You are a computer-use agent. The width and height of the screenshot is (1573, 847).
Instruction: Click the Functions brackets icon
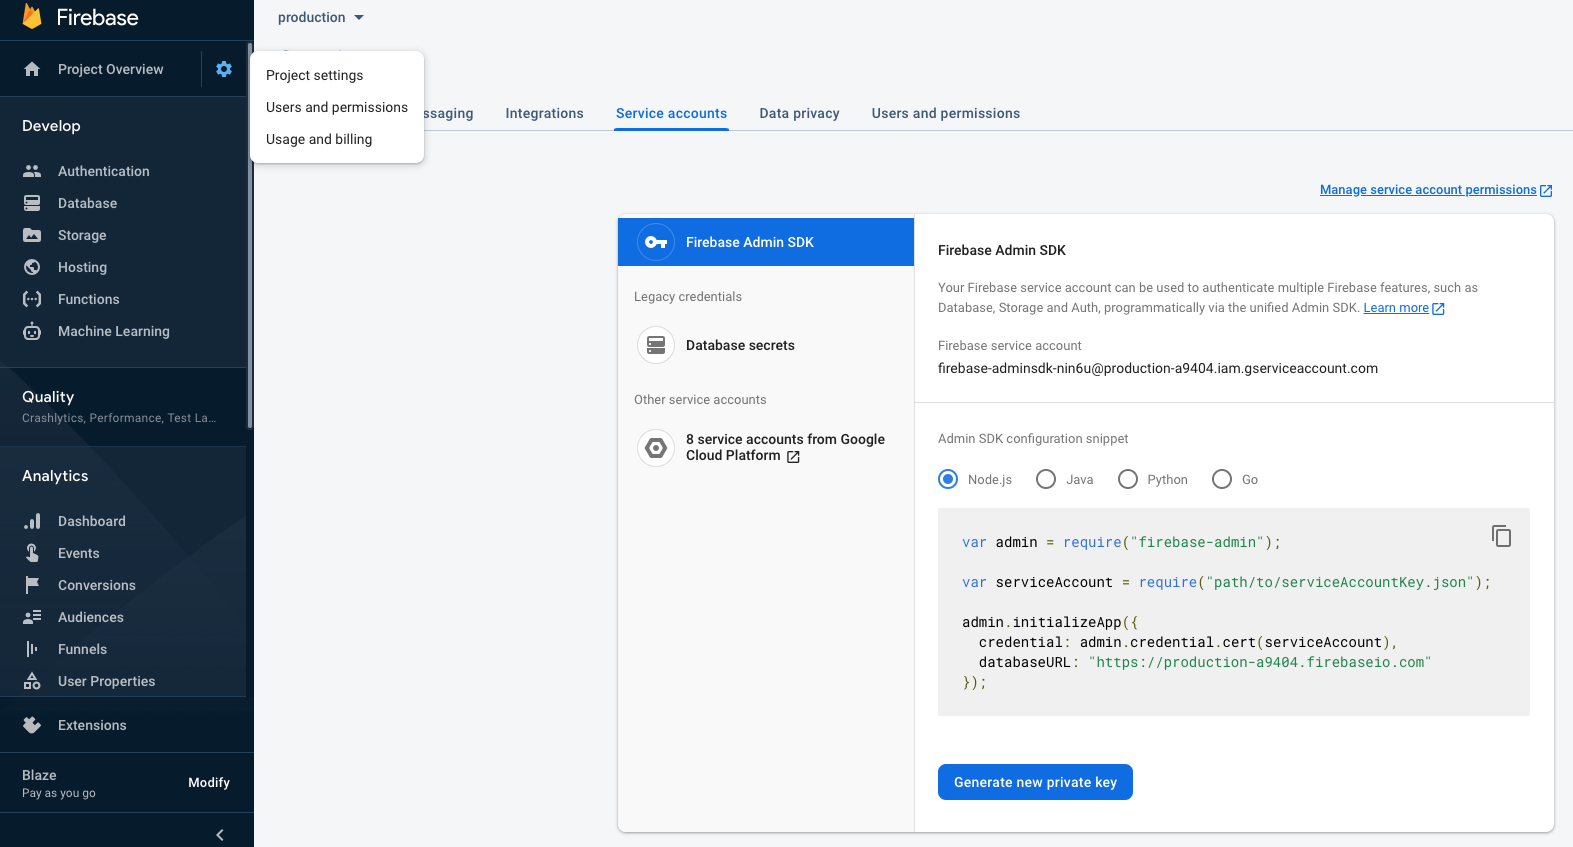coord(32,299)
